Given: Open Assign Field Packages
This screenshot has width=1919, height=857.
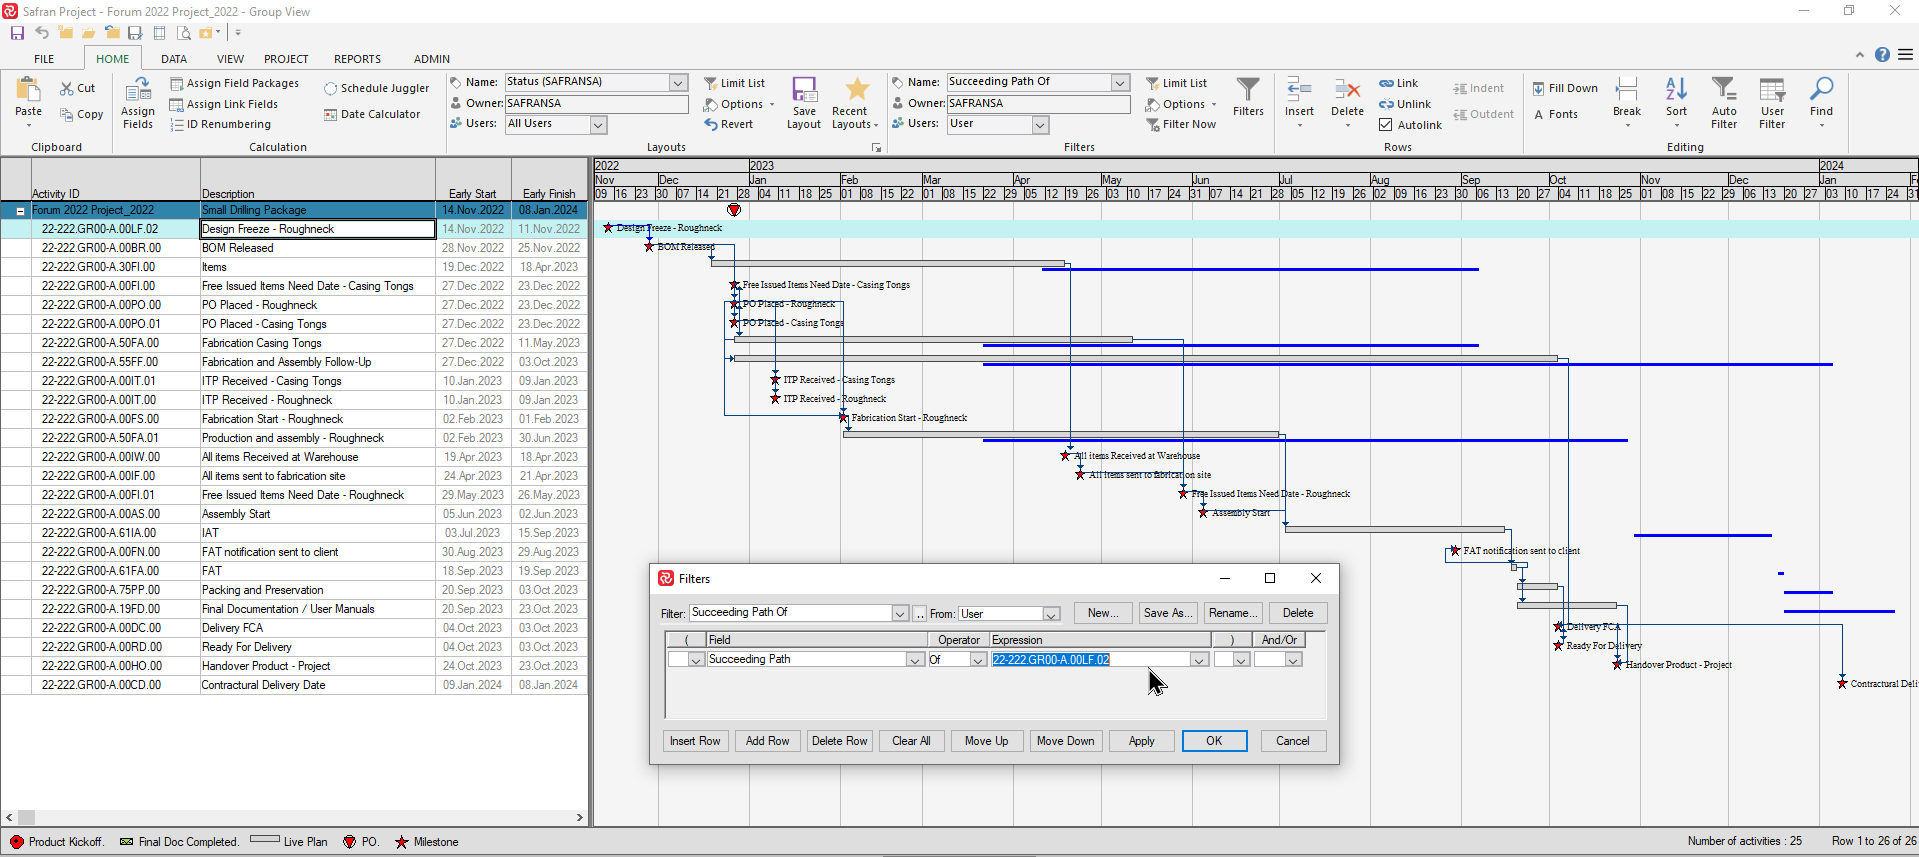Looking at the screenshot, I should coord(235,83).
